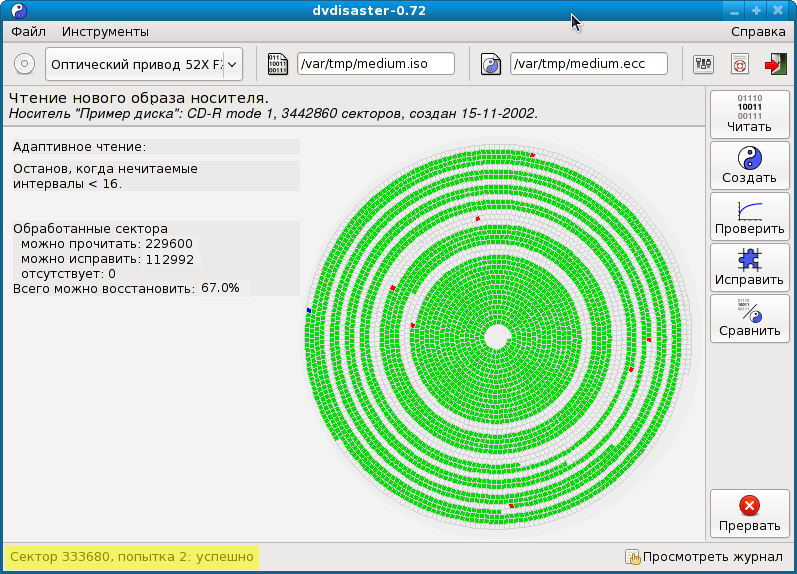Image resolution: width=797 pixels, height=574 pixels.
Task: Click the CD drive icon in toolbar
Action: click(x=24, y=64)
